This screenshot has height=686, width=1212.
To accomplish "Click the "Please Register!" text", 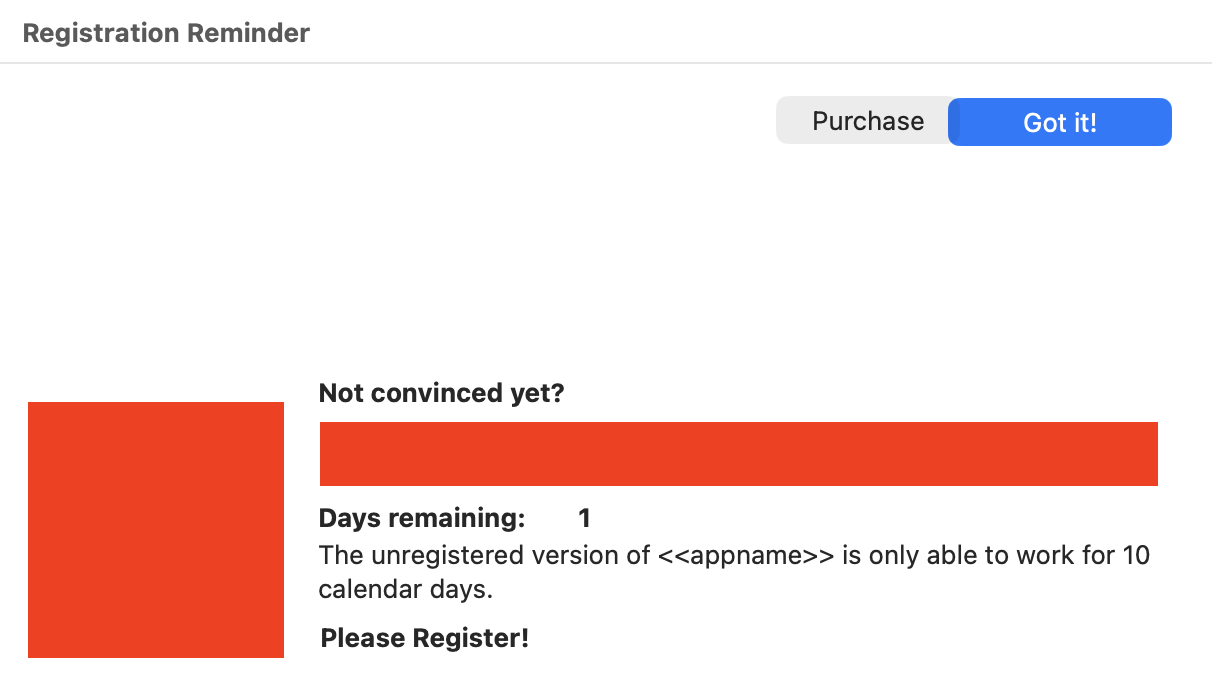I will [x=424, y=638].
